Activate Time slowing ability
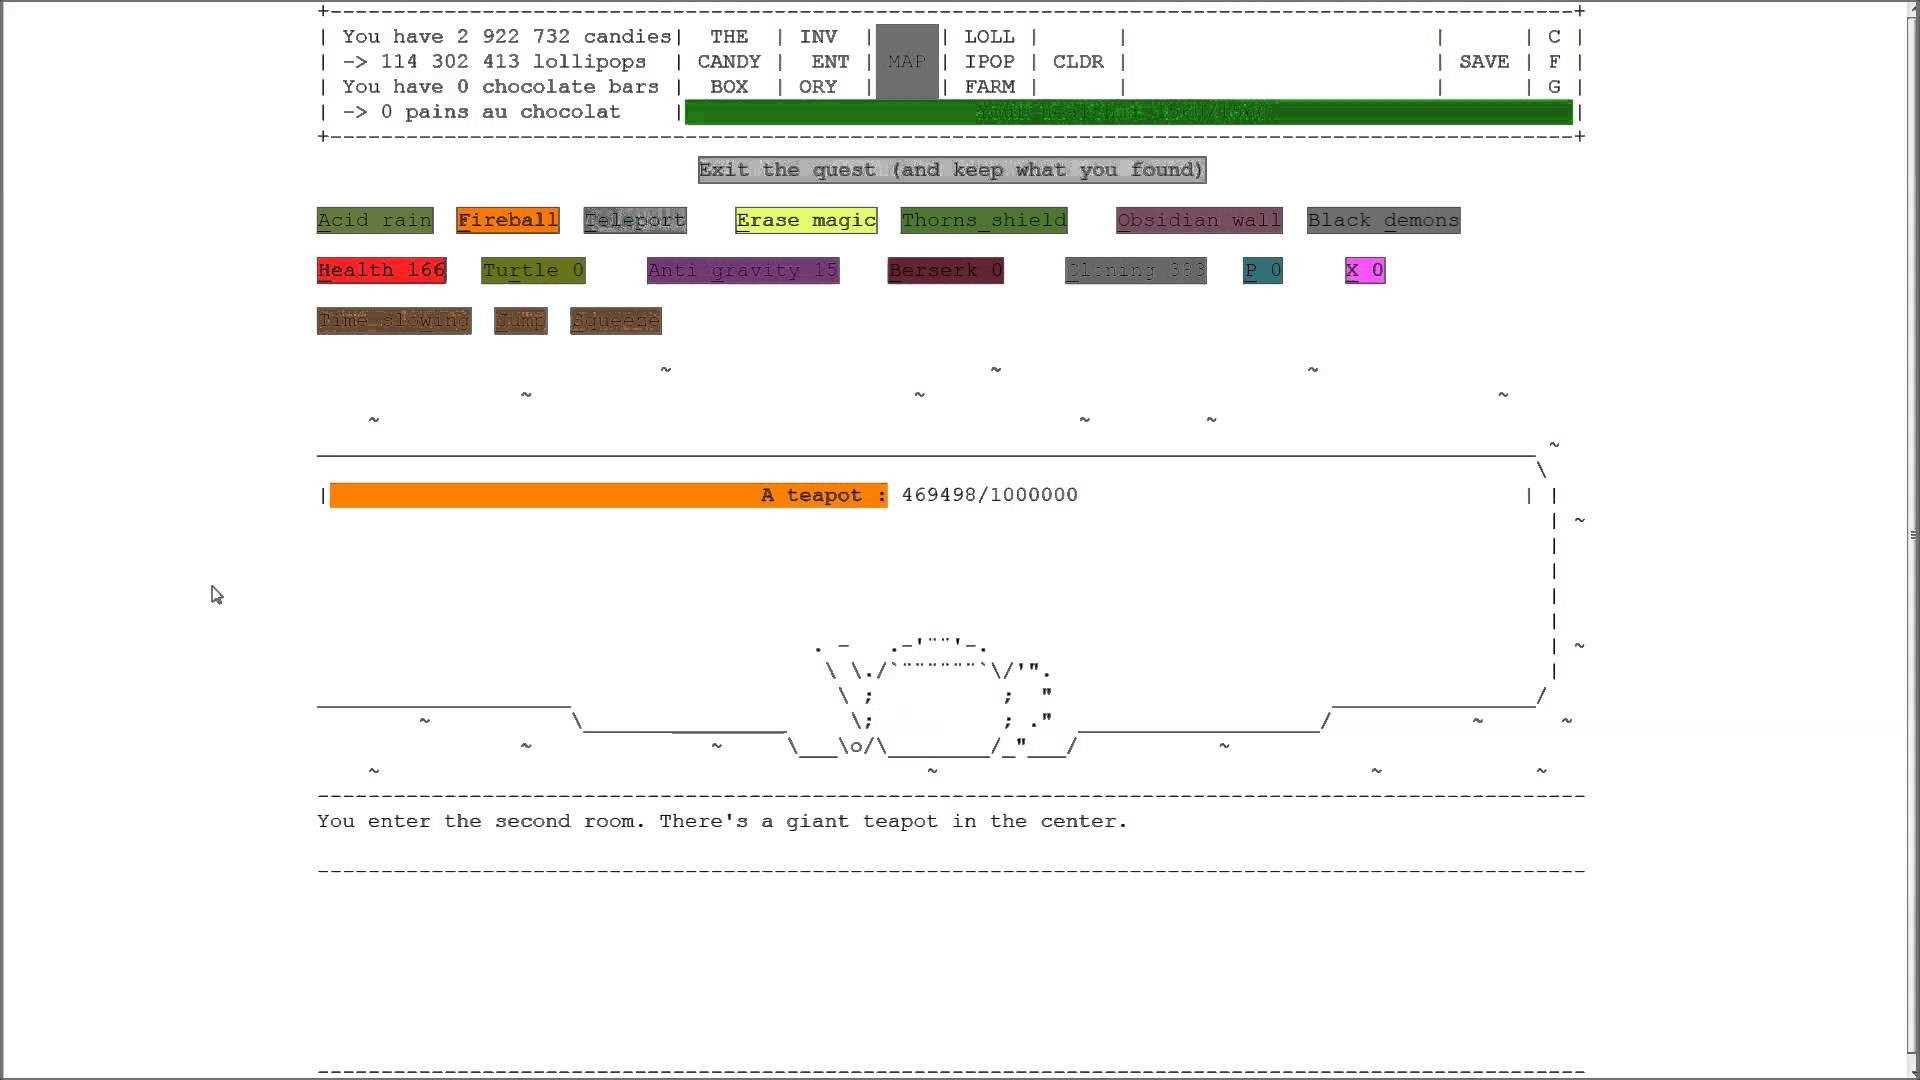1920x1080 pixels. (x=394, y=321)
